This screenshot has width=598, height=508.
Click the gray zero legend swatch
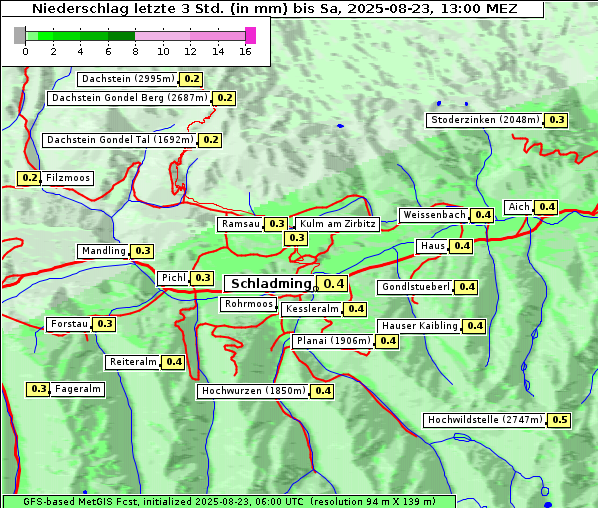coord(19,36)
